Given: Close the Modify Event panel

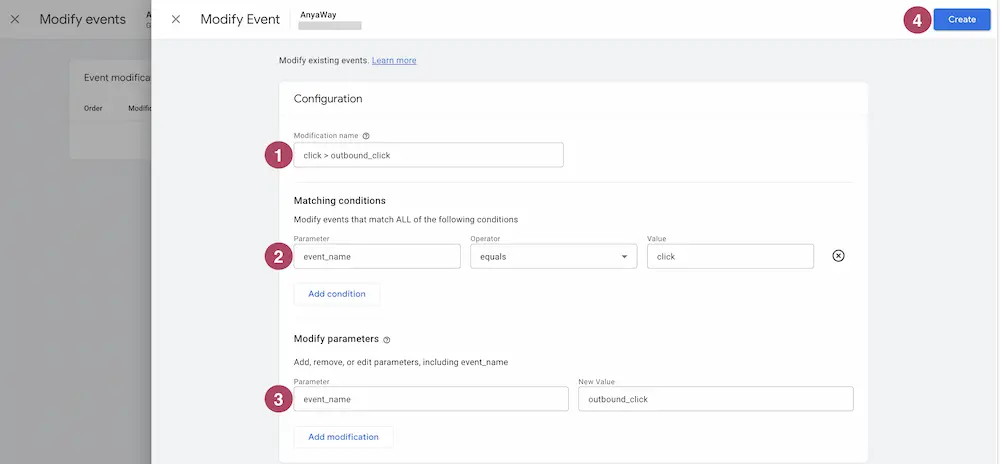Looking at the screenshot, I should coord(176,19).
